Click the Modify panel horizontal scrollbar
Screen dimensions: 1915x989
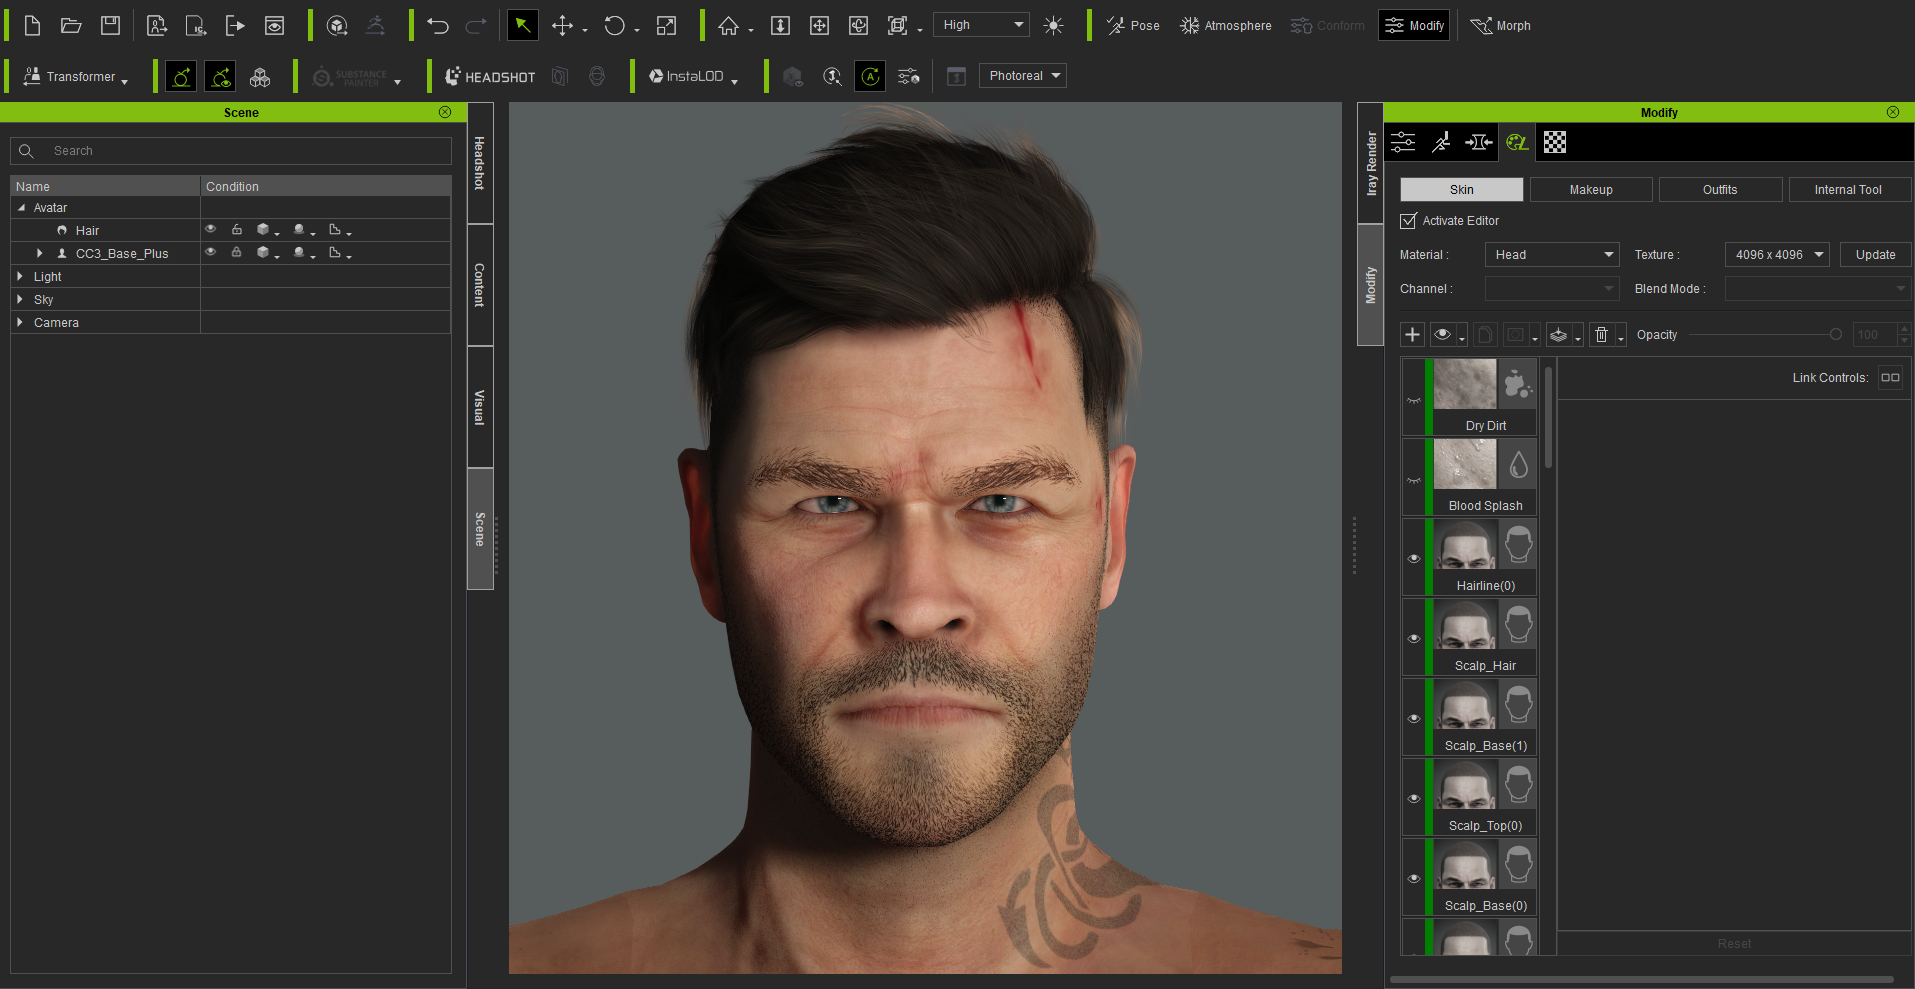[x=1642, y=979]
